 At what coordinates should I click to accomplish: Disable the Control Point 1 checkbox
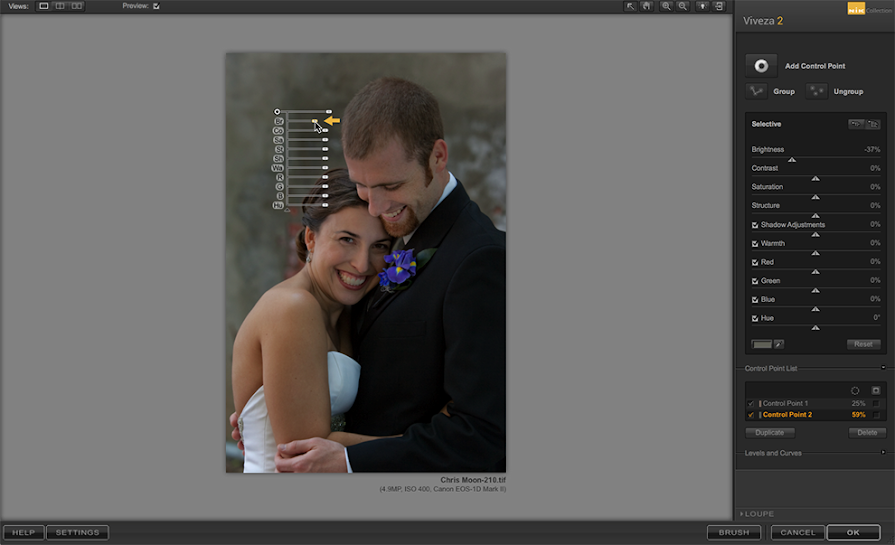pos(751,403)
